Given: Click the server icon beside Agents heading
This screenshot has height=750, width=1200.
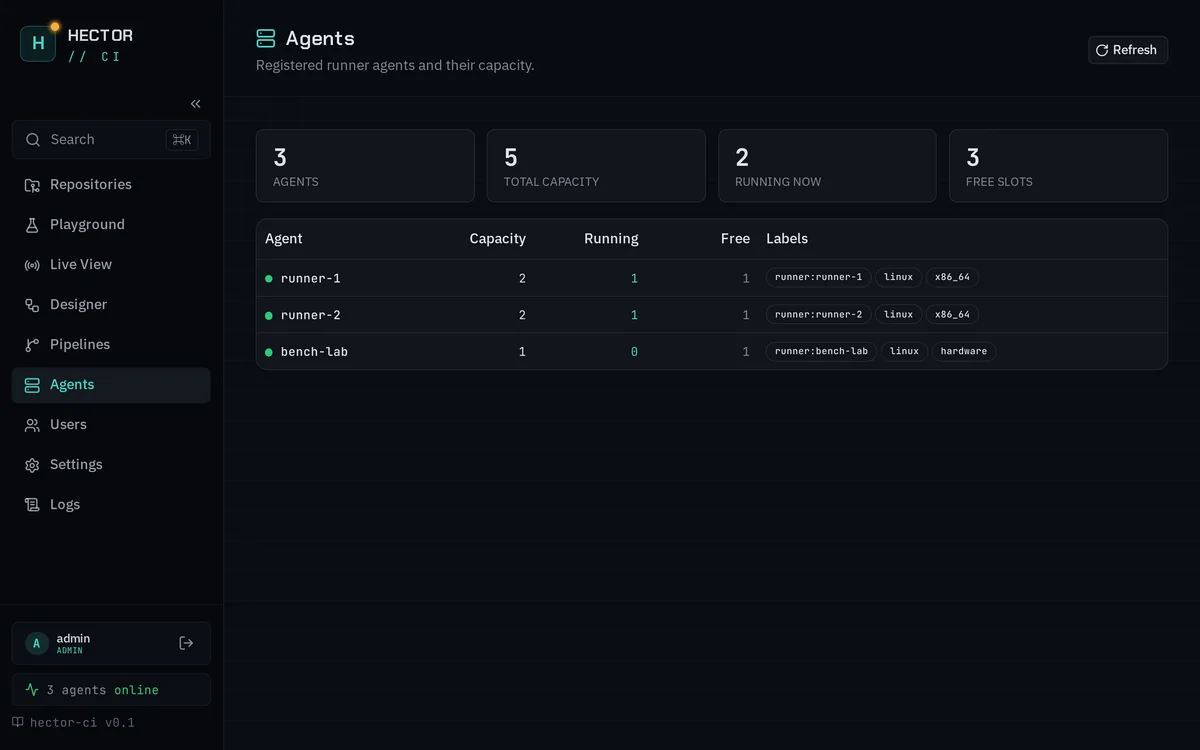Looking at the screenshot, I should point(266,39).
